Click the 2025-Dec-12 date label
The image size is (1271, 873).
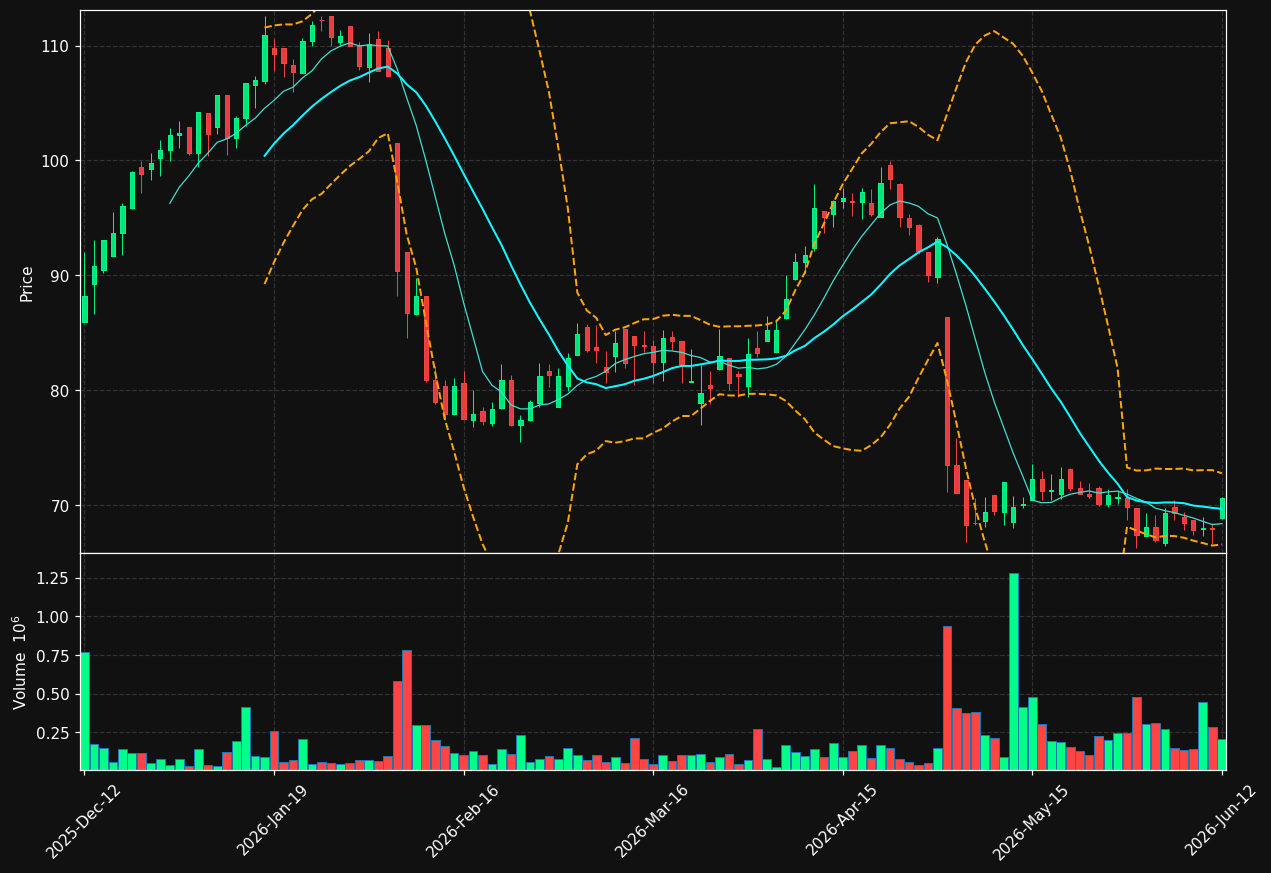(x=83, y=820)
